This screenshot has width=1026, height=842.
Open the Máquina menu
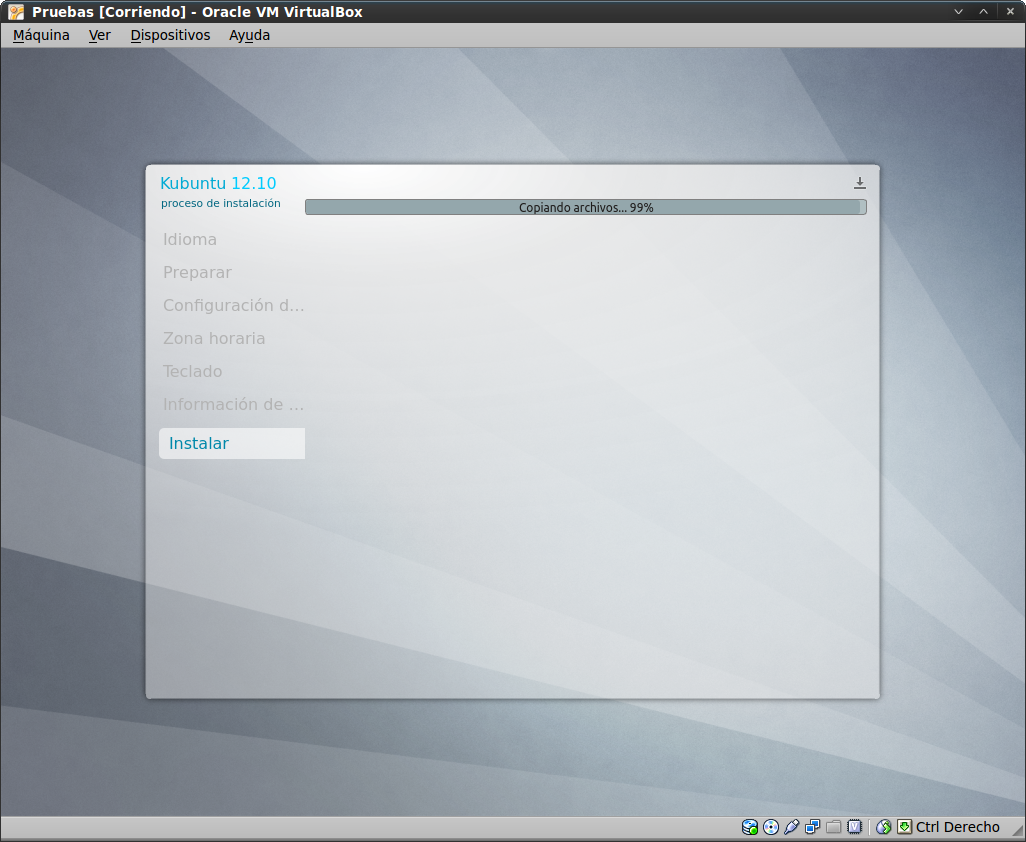pos(41,35)
